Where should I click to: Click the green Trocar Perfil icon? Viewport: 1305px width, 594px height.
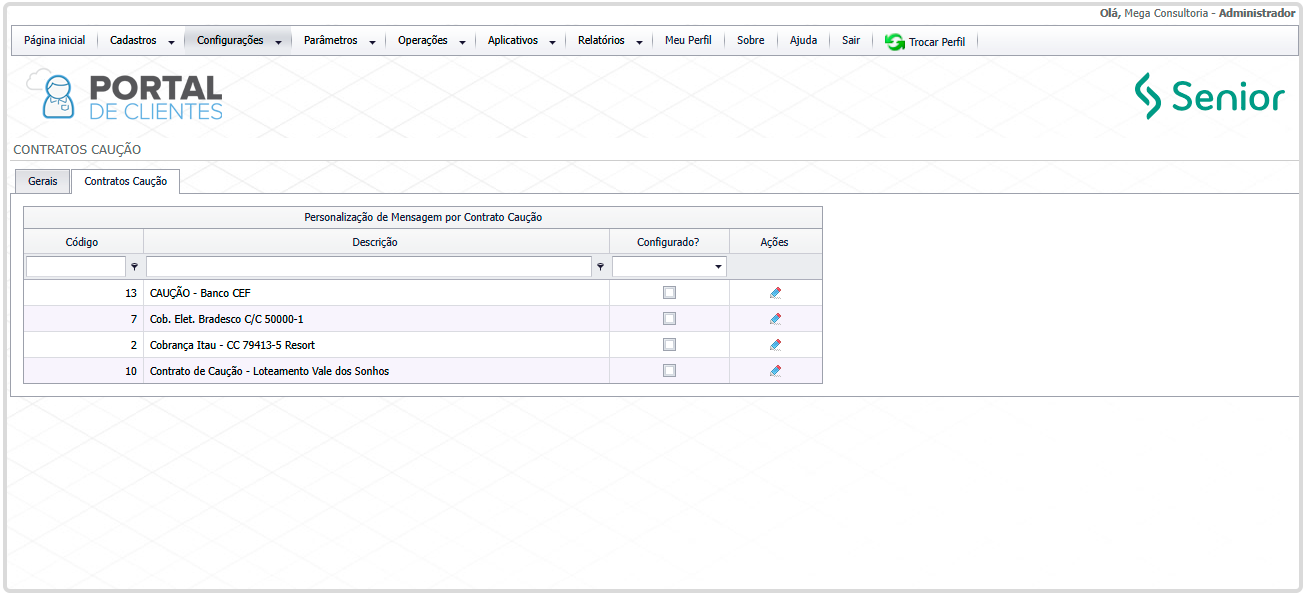point(894,42)
